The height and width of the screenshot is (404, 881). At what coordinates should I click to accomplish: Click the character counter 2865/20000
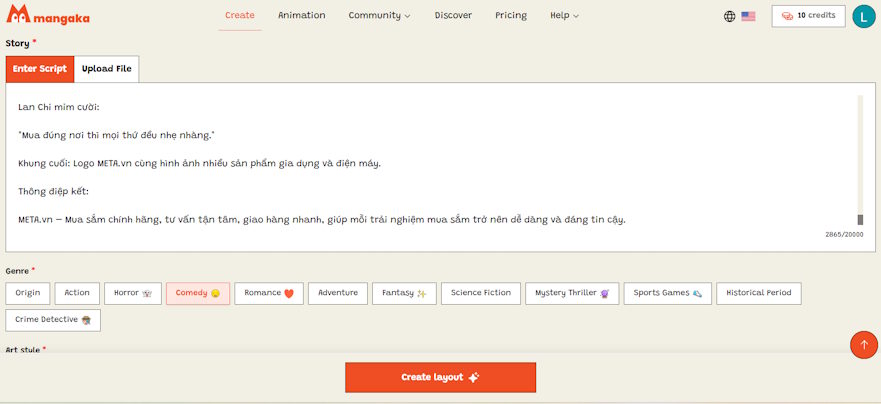click(844, 235)
